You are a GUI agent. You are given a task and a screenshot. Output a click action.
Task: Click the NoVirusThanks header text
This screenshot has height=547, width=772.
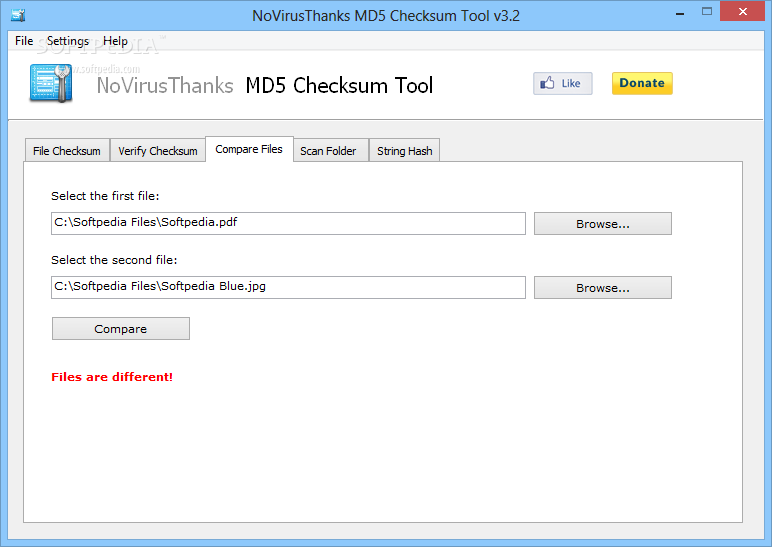coord(165,86)
